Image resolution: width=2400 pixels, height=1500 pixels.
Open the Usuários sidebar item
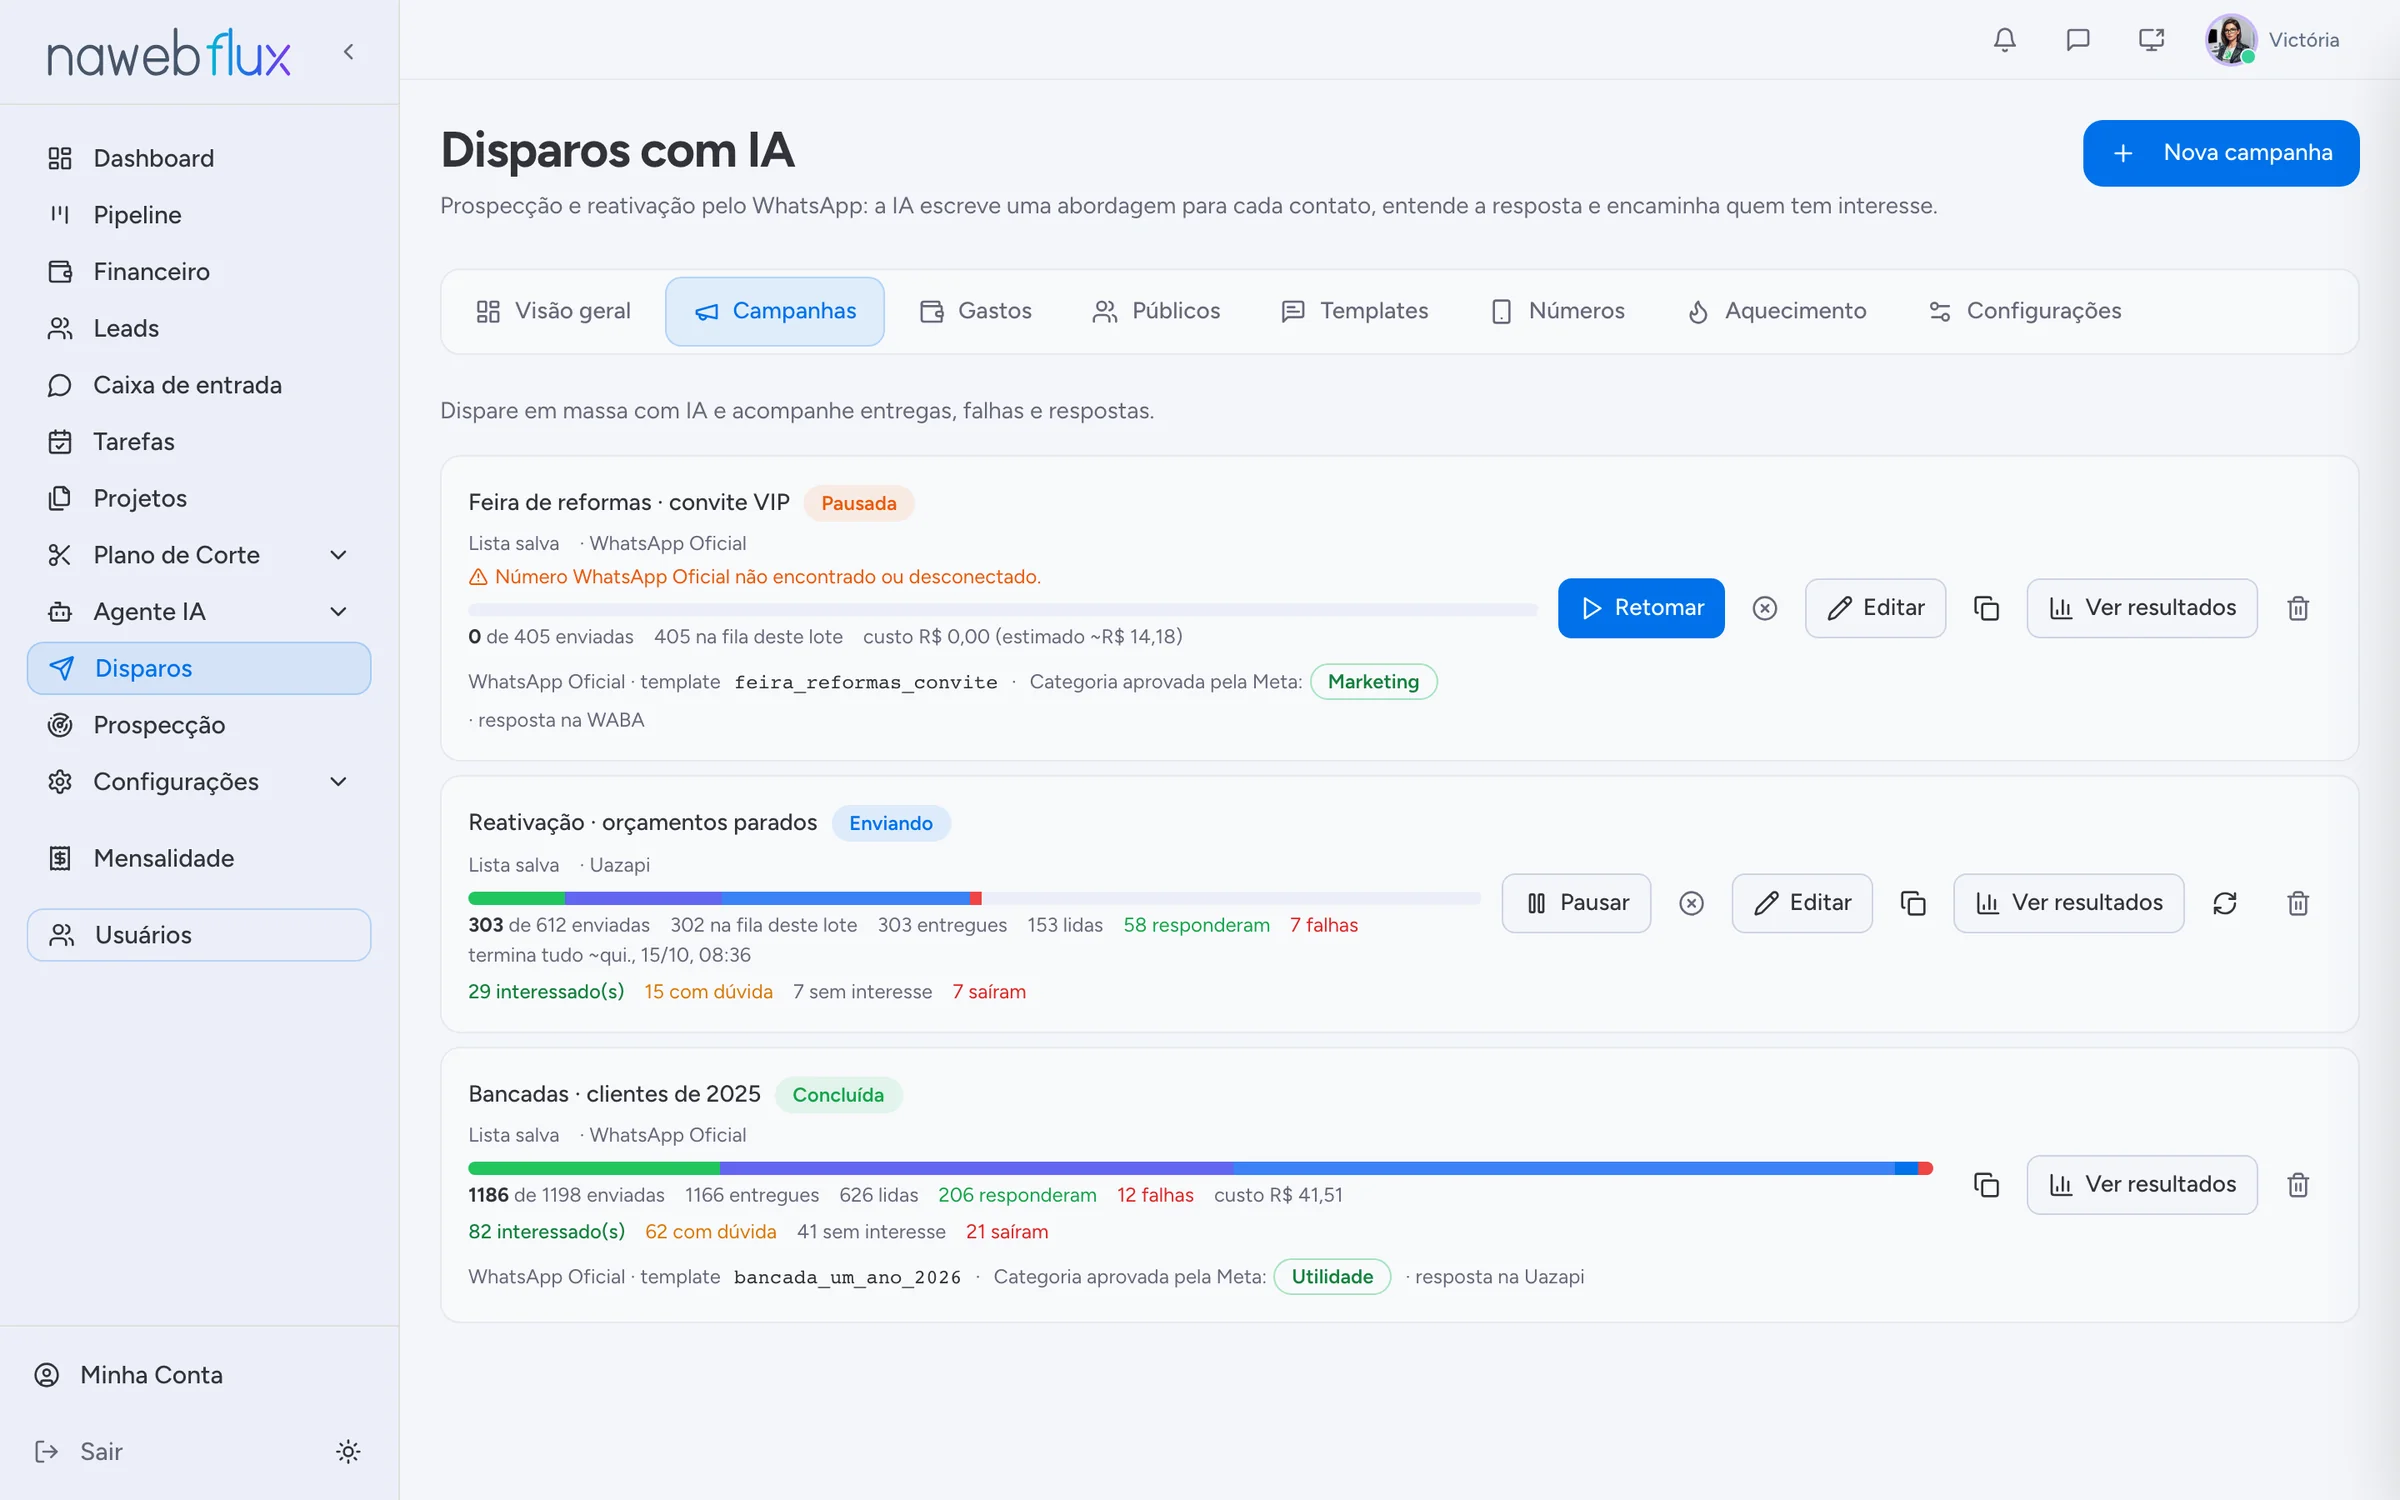pos(199,935)
